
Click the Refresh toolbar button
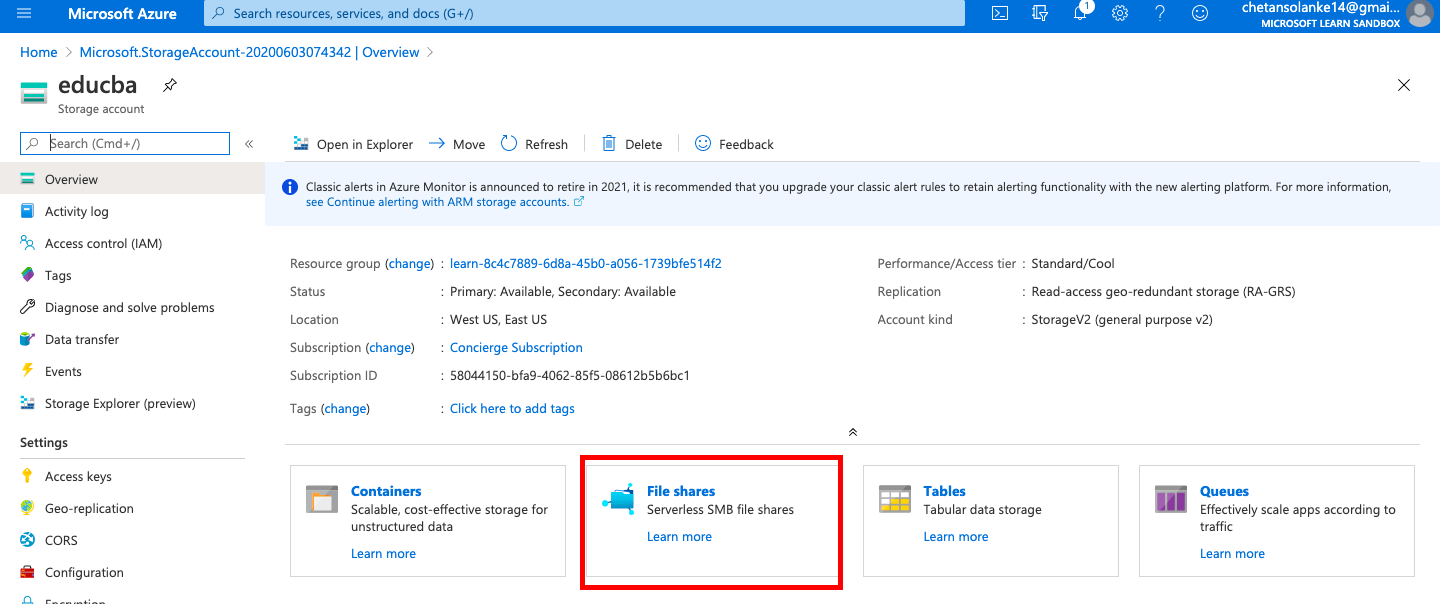(x=534, y=144)
